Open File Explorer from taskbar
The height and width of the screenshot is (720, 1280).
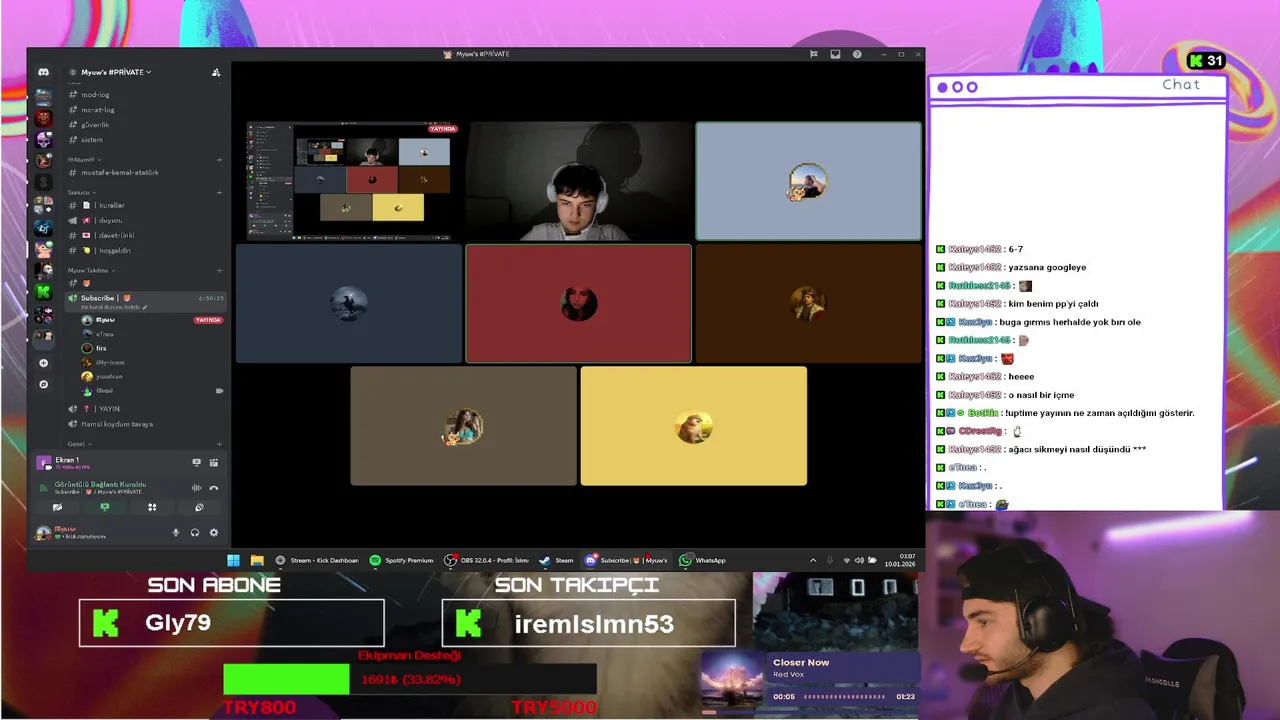tap(257, 560)
